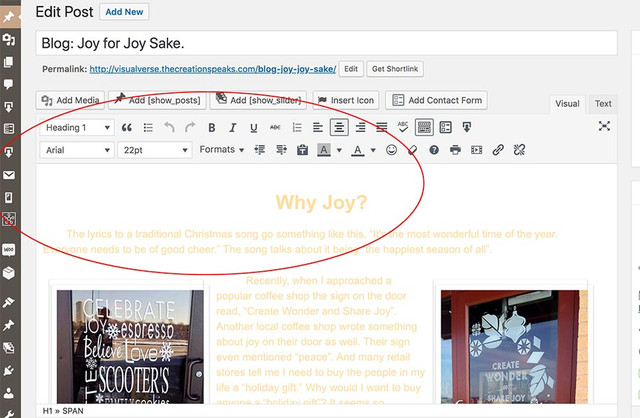Open the 22pt font size dropdown

pyautogui.click(x=155, y=150)
